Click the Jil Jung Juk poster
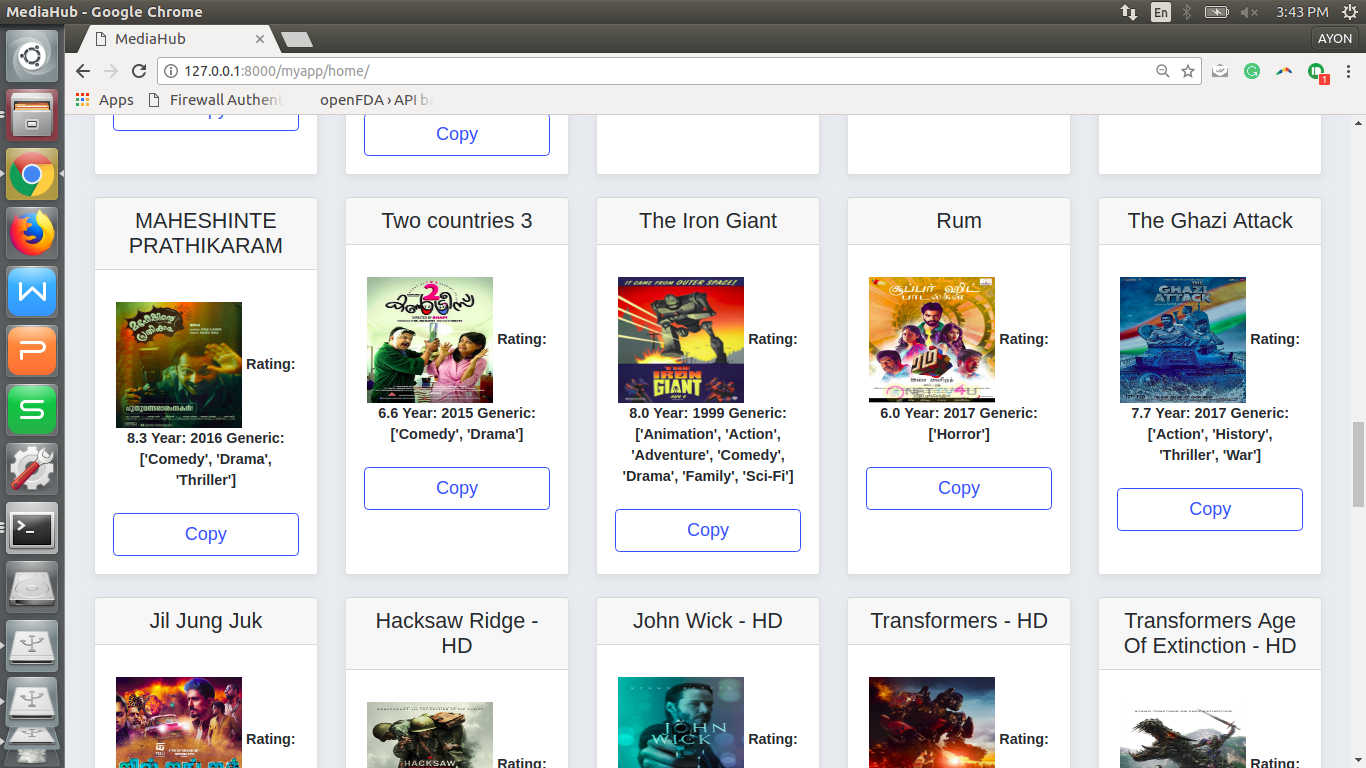This screenshot has height=768, width=1366. pos(179,722)
